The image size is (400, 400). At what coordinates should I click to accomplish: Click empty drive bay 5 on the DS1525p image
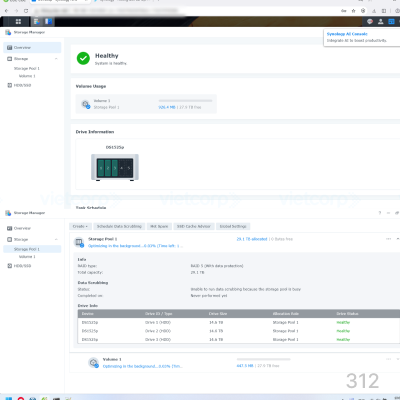(x=129, y=168)
